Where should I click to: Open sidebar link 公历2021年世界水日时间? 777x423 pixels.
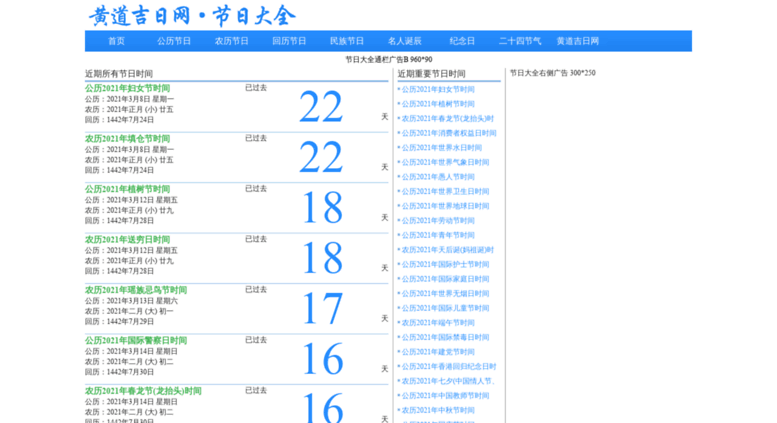(442, 148)
